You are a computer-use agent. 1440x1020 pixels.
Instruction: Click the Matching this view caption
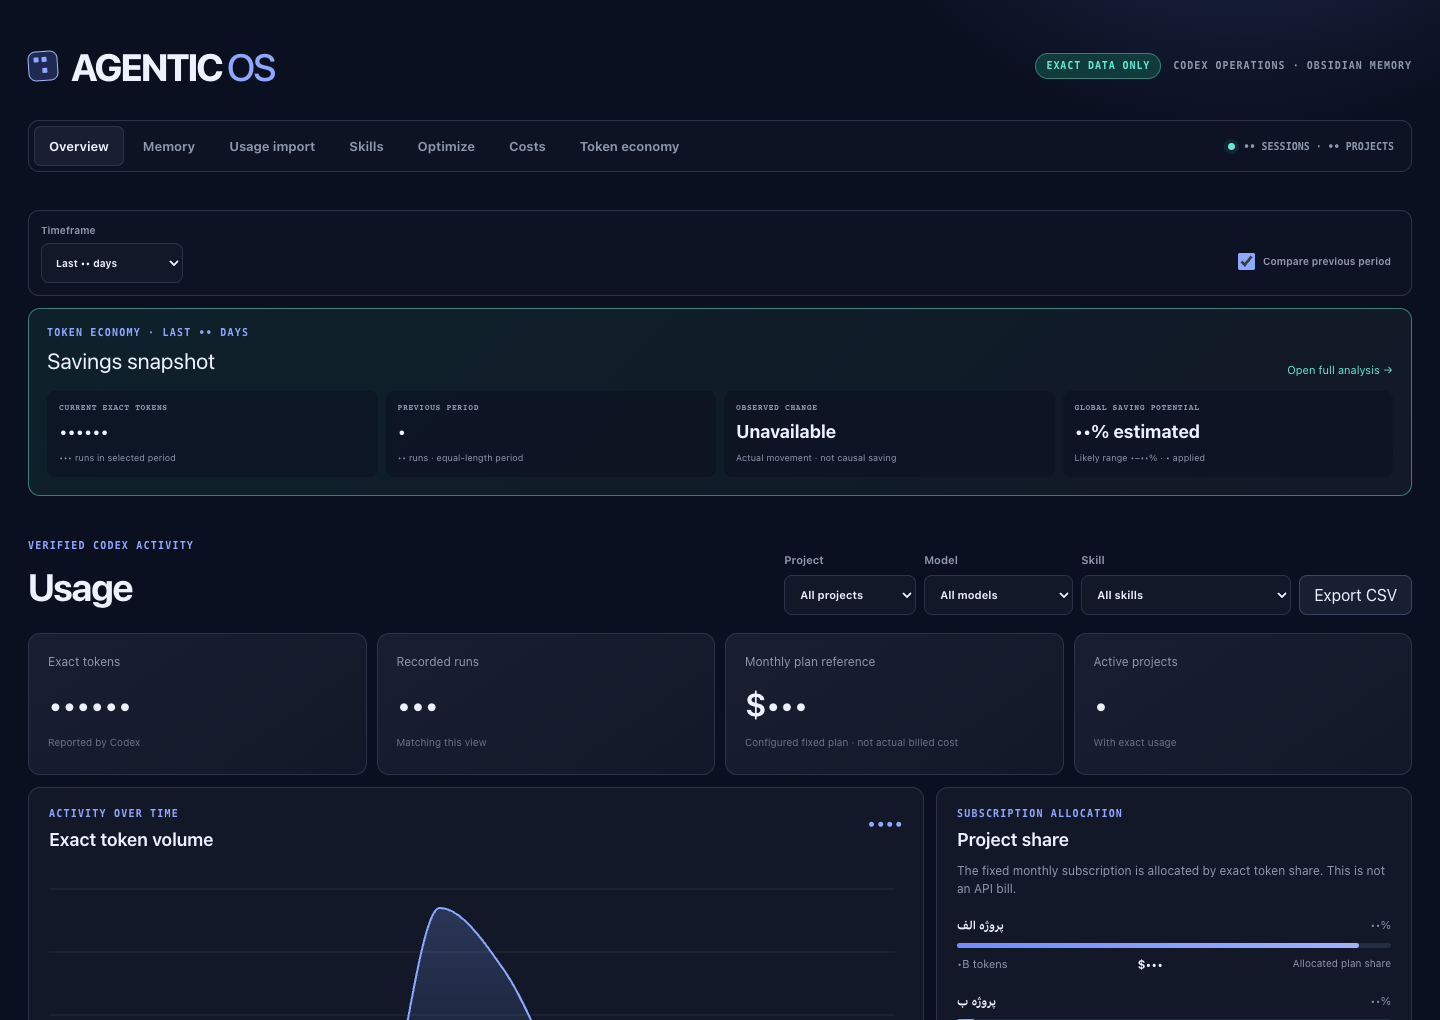click(x=441, y=743)
